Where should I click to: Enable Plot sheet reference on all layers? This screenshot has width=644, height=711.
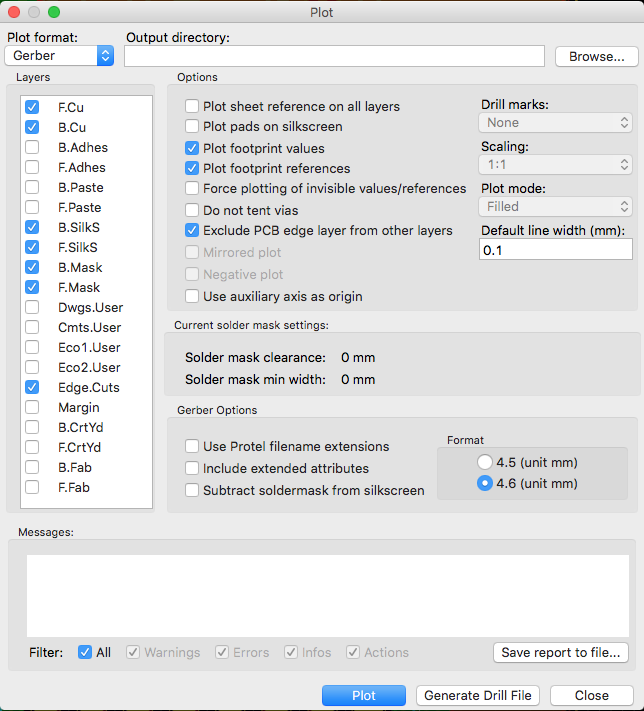click(192, 106)
